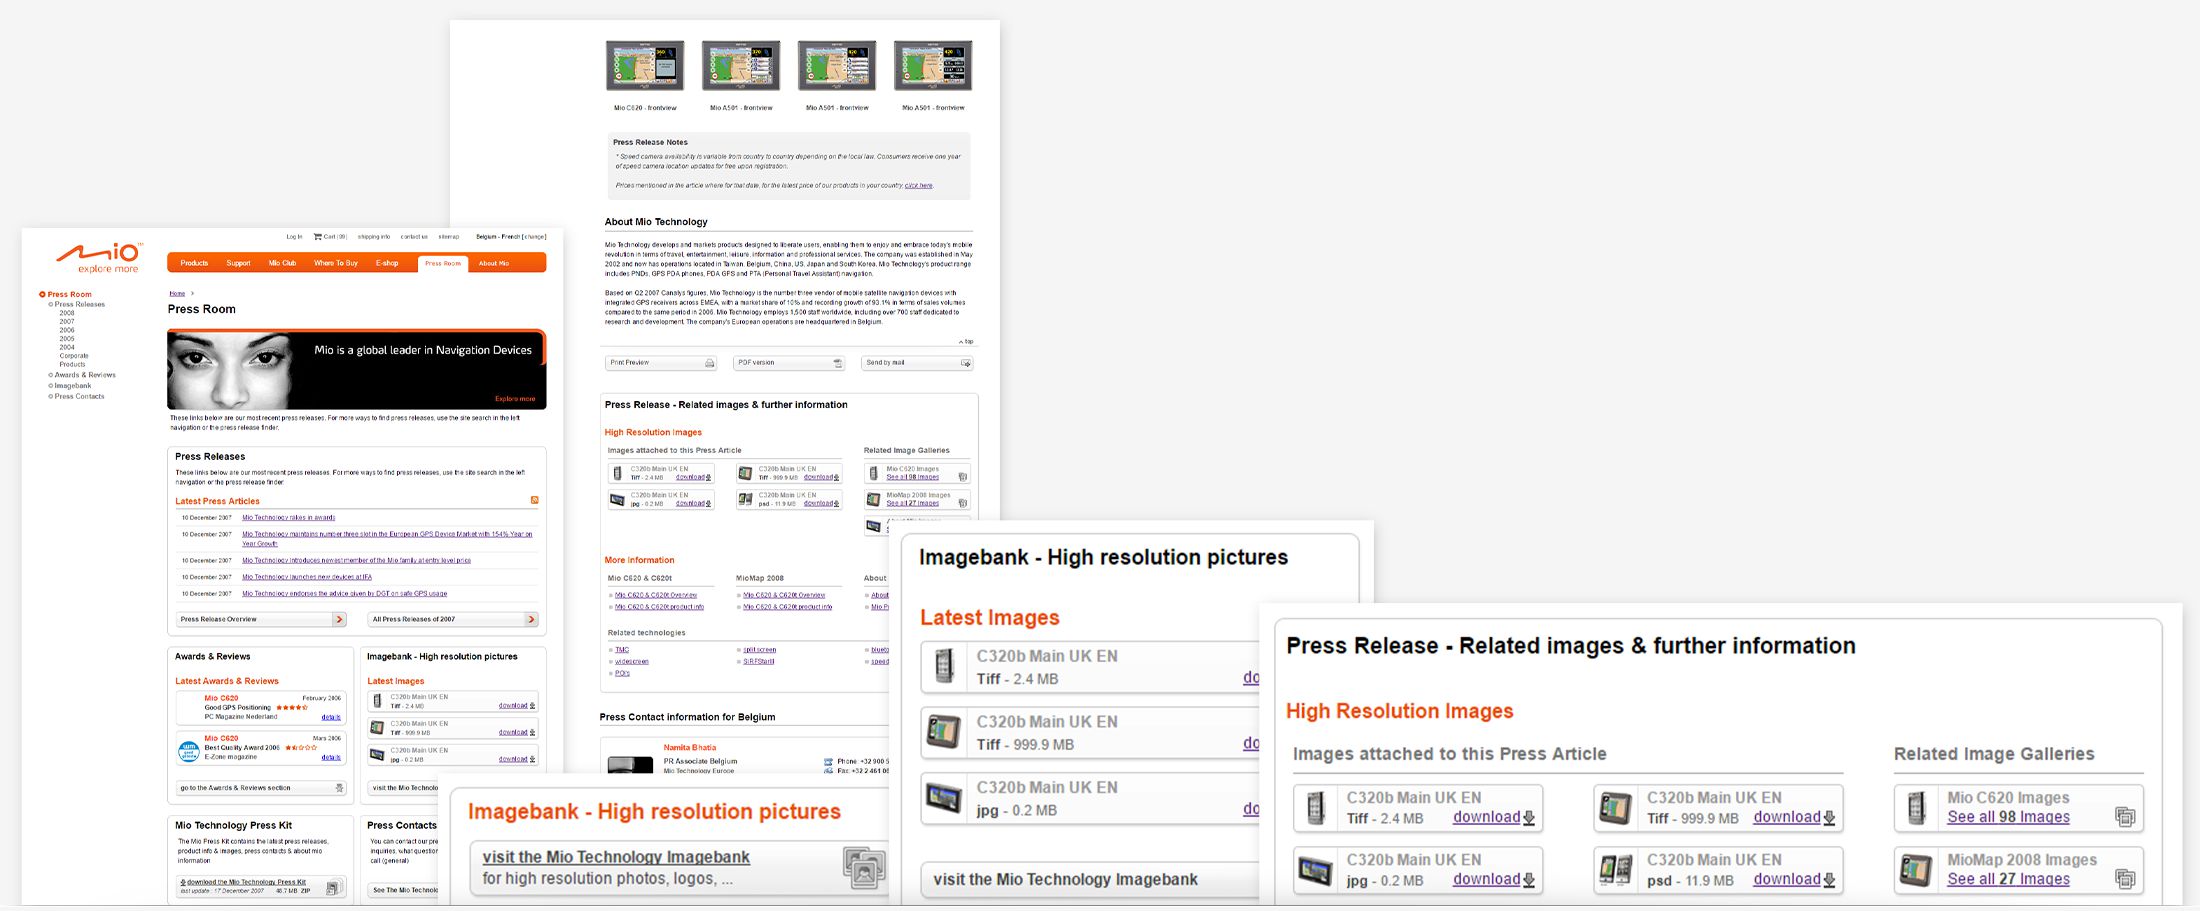Click the contact us link

[x=414, y=237]
